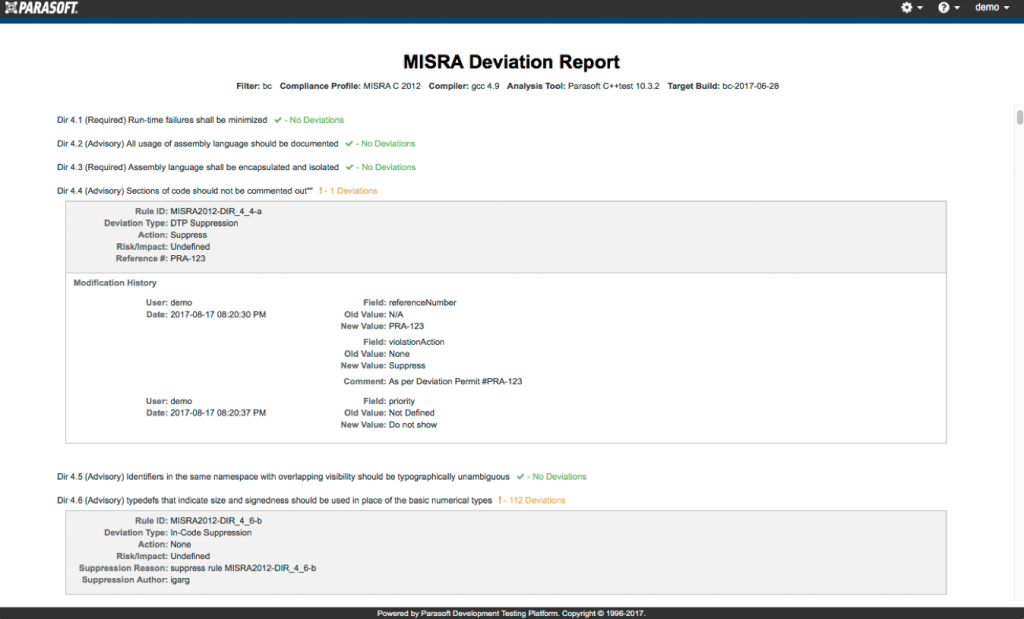Click the green checkmark beside Dir 4.1
Viewport: 1024px width, 619px height.
(x=276, y=119)
